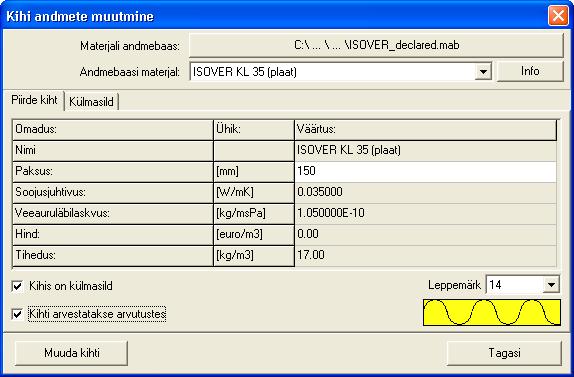This screenshot has width=574, height=377.
Task: Click the Tagasi button
Action: [504, 353]
